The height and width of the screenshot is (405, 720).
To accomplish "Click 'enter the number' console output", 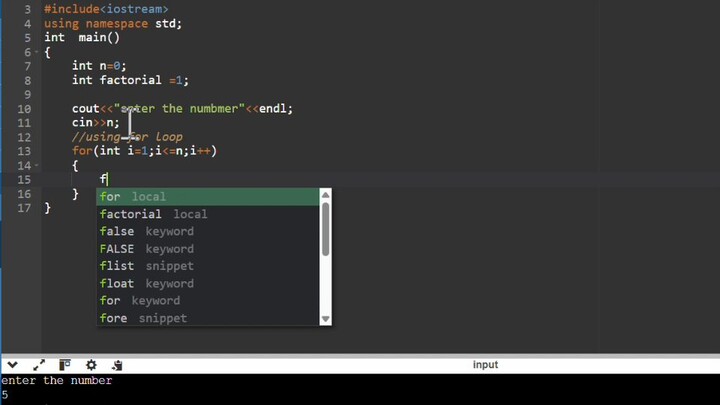I will pos(56,380).
